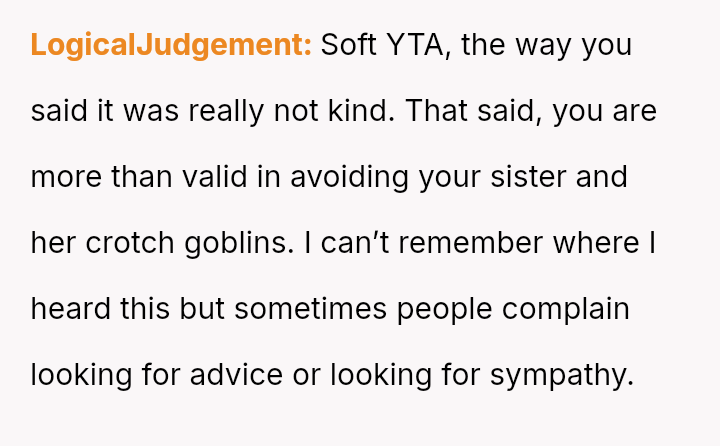
Task: Click the word "can't" in the comment
Action: pos(364,244)
